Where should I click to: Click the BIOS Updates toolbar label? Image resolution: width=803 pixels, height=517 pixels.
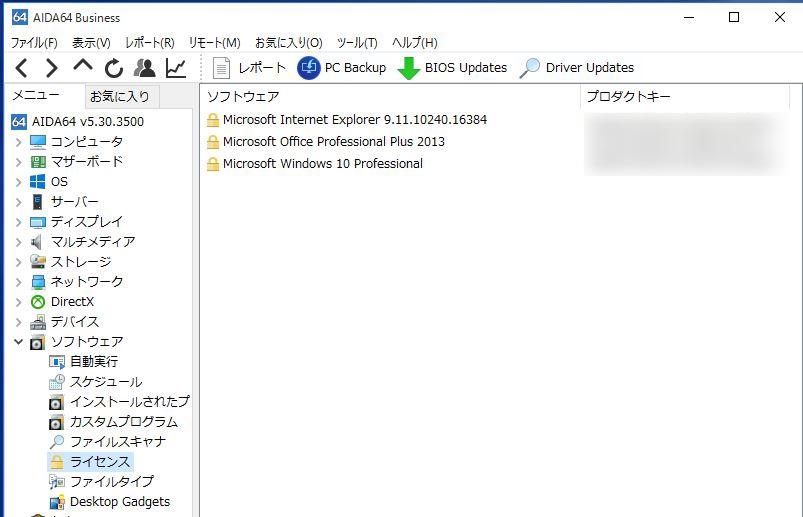click(466, 68)
